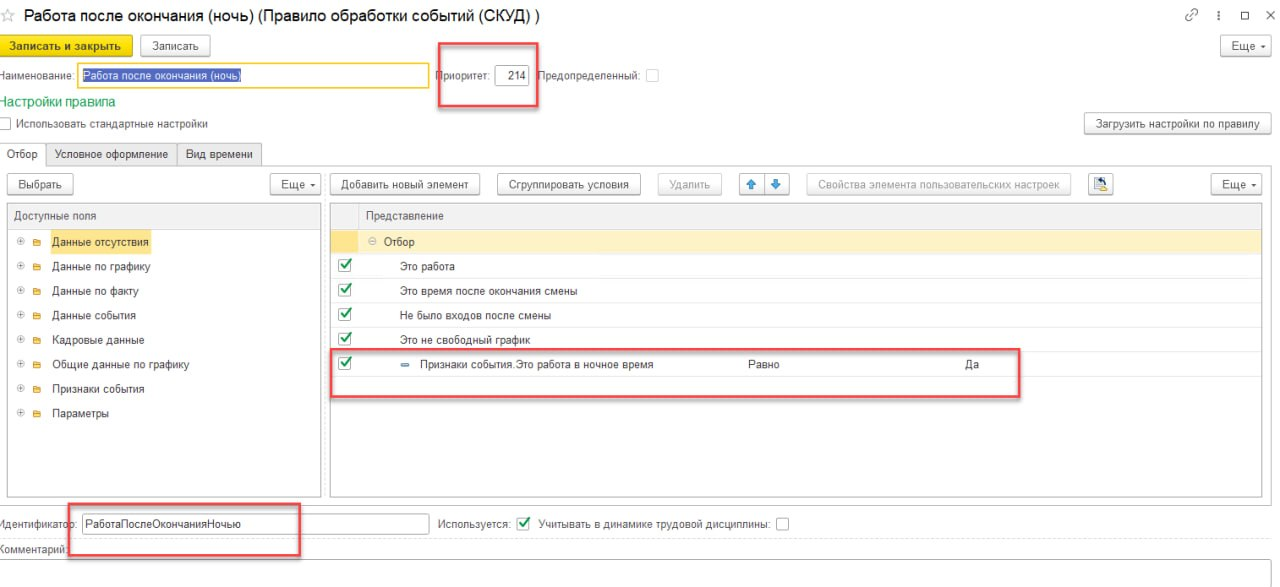This screenshot has width=1280, height=587.
Task: Click Доступные поля header
Action: pos(55,216)
